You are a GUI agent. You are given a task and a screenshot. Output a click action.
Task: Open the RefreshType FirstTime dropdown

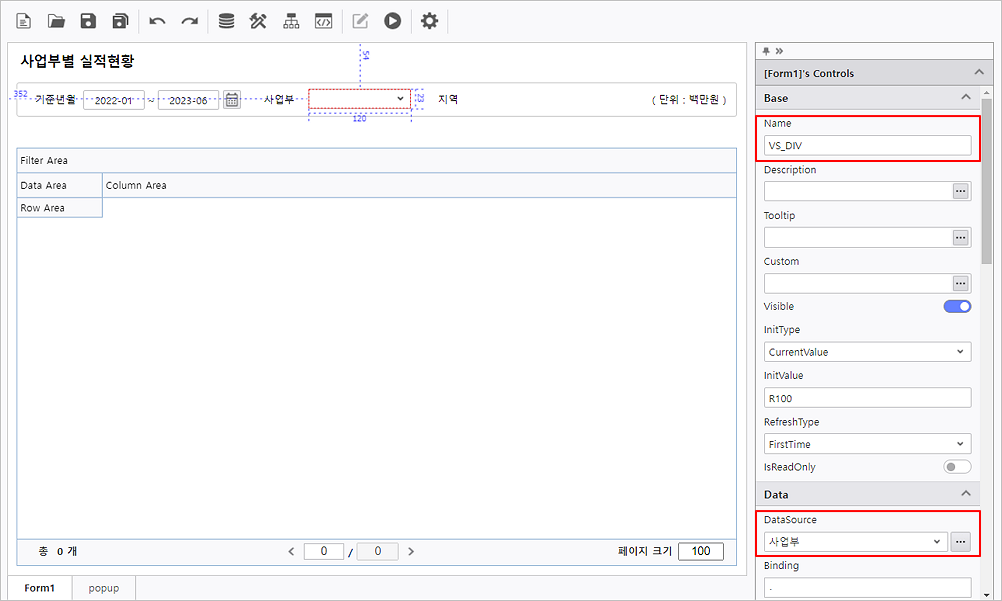tap(867, 444)
